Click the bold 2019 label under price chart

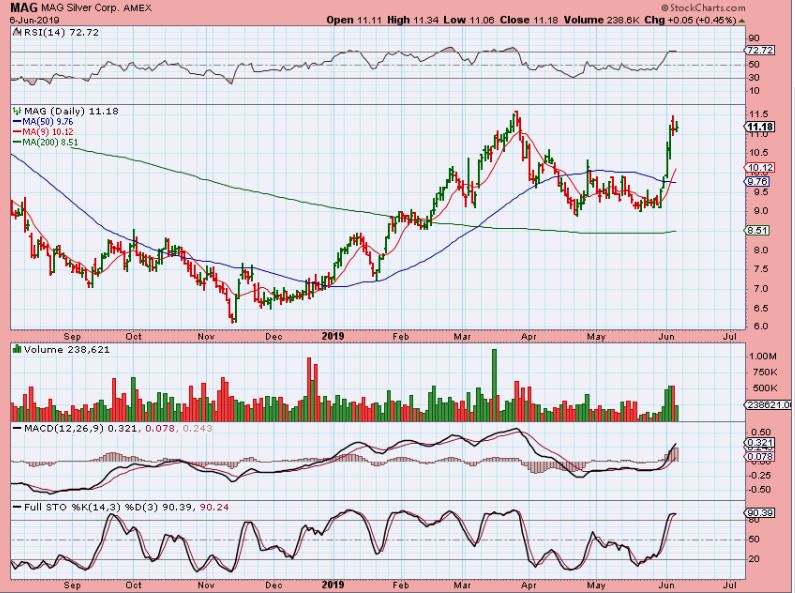[x=333, y=336]
